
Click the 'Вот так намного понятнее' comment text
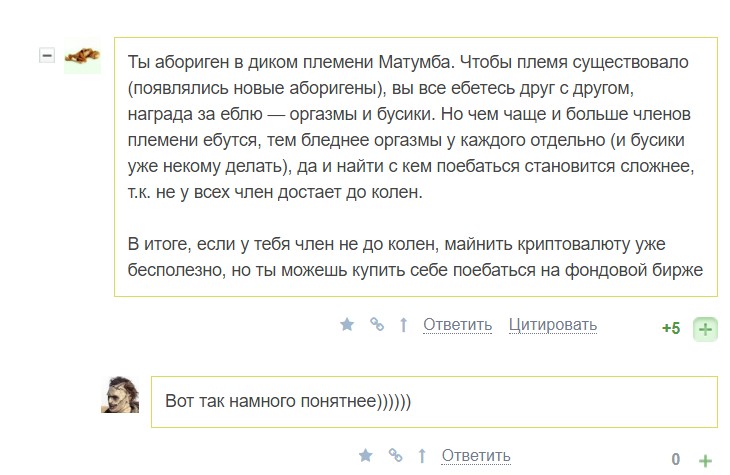(x=288, y=402)
